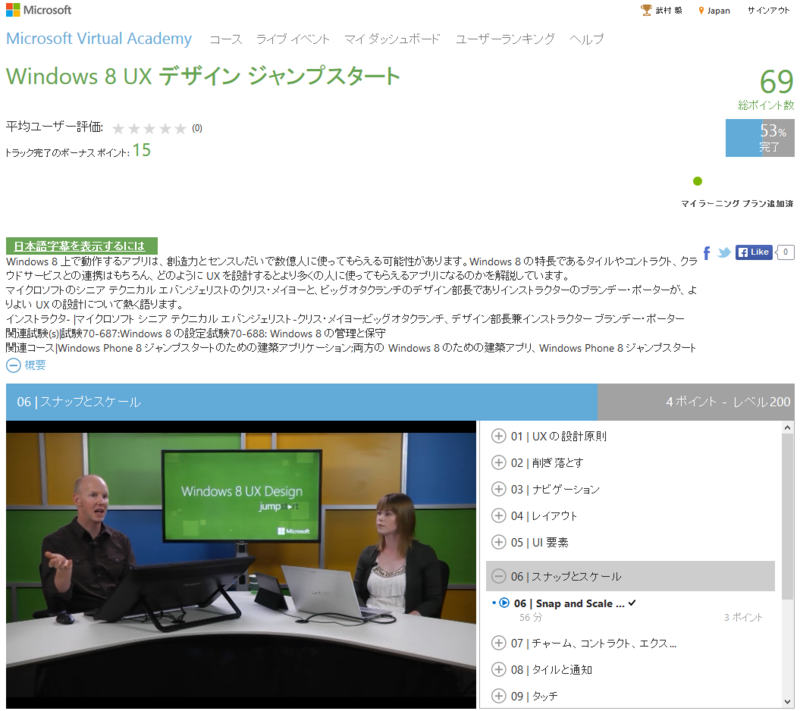Click the サインアウト link
This screenshot has width=800, height=711.
[x=768, y=11]
